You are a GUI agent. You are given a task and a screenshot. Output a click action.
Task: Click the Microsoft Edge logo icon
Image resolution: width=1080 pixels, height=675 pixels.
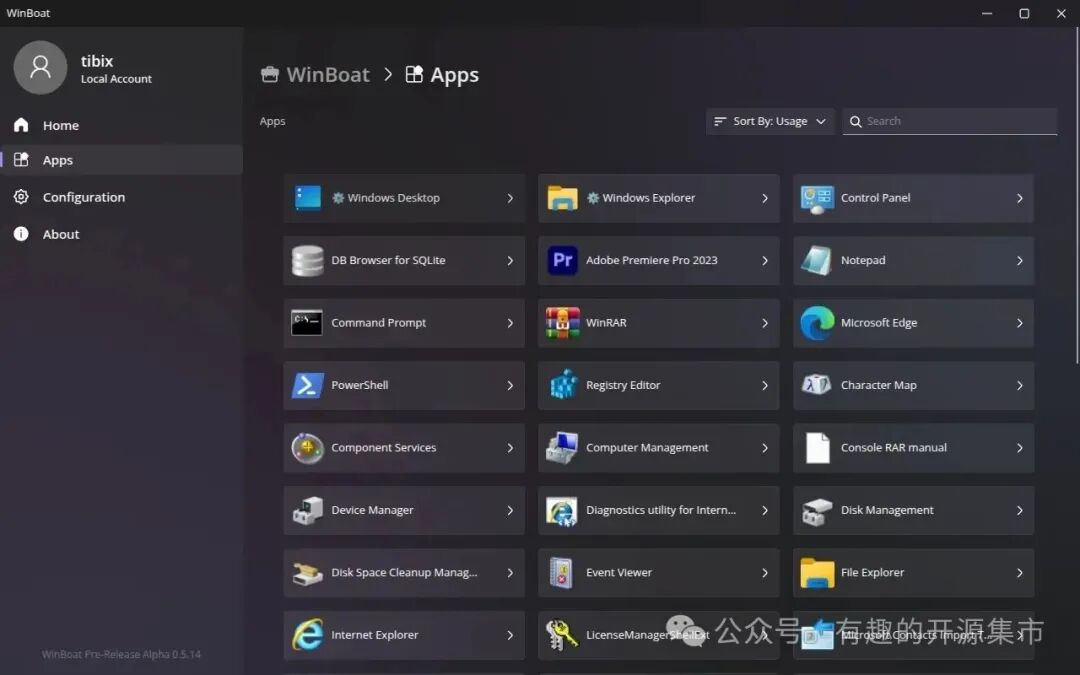817,323
